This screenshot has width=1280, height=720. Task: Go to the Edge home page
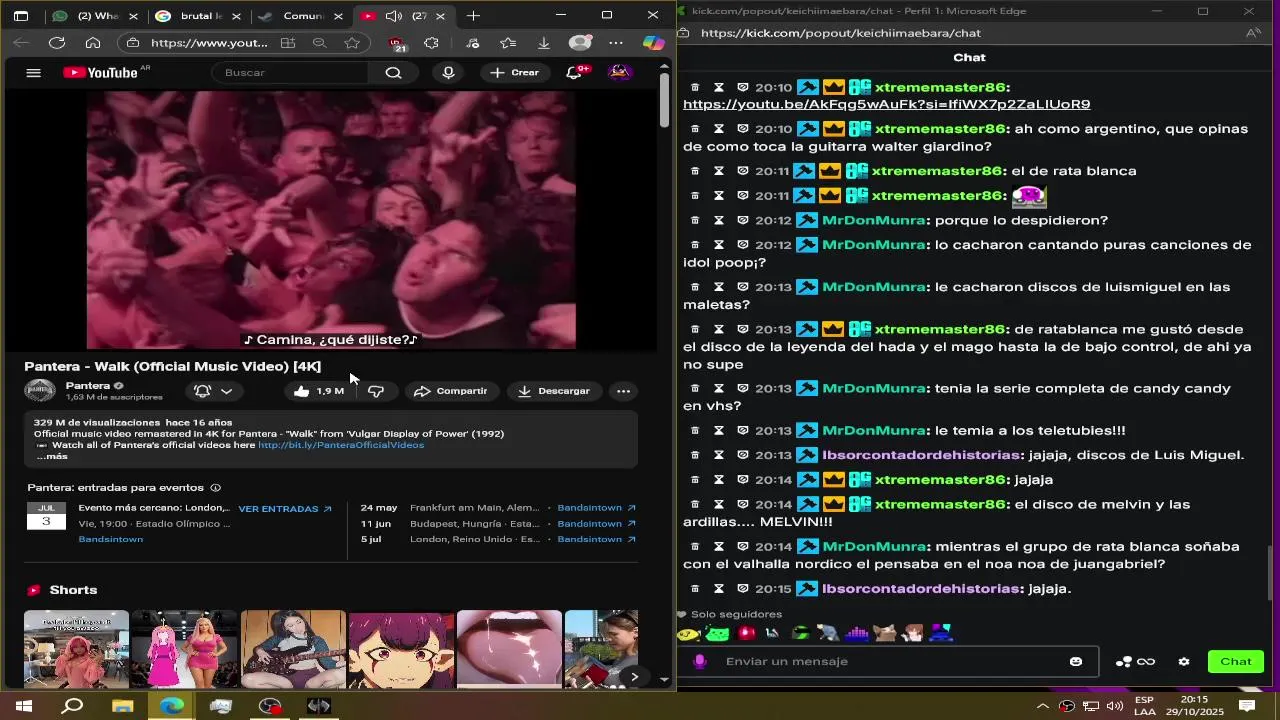(x=93, y=43)
